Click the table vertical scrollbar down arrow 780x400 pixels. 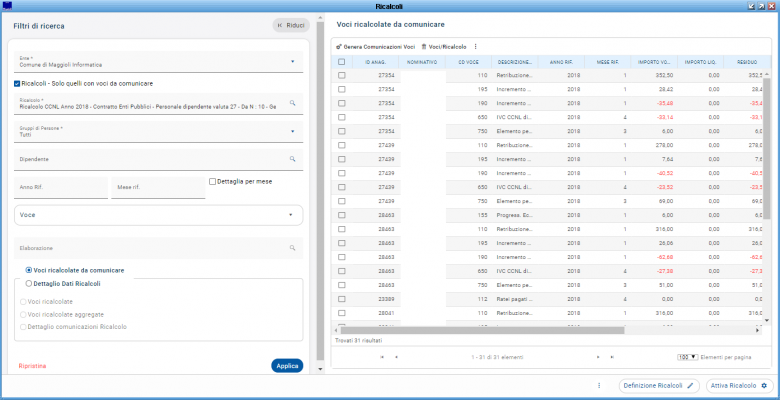point(767,320)
